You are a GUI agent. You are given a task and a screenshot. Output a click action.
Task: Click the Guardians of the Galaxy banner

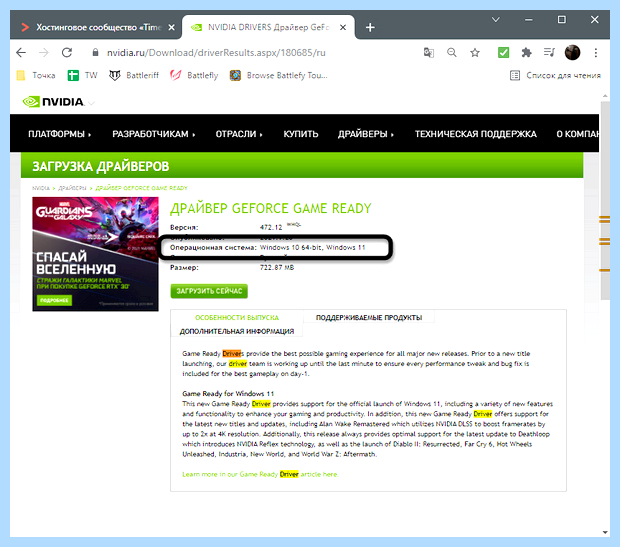(95, 254)
